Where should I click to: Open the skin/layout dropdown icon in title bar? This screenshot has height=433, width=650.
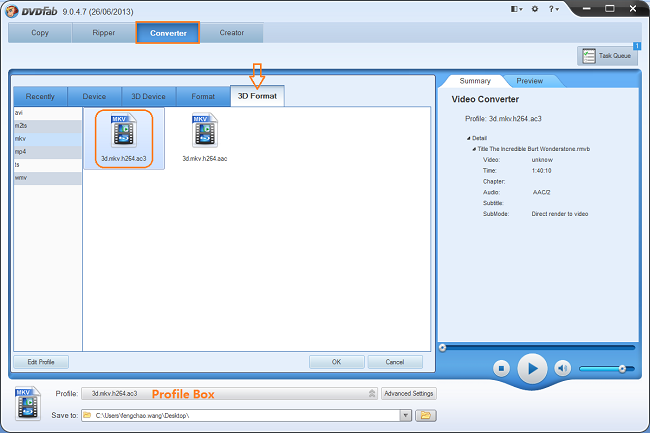tap(516, 9)
